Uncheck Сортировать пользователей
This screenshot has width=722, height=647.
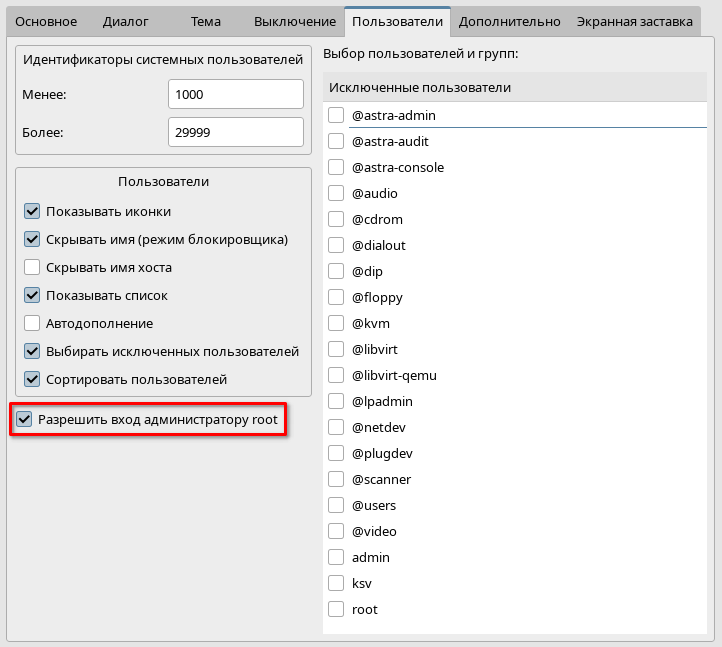(x=32, y=380)
